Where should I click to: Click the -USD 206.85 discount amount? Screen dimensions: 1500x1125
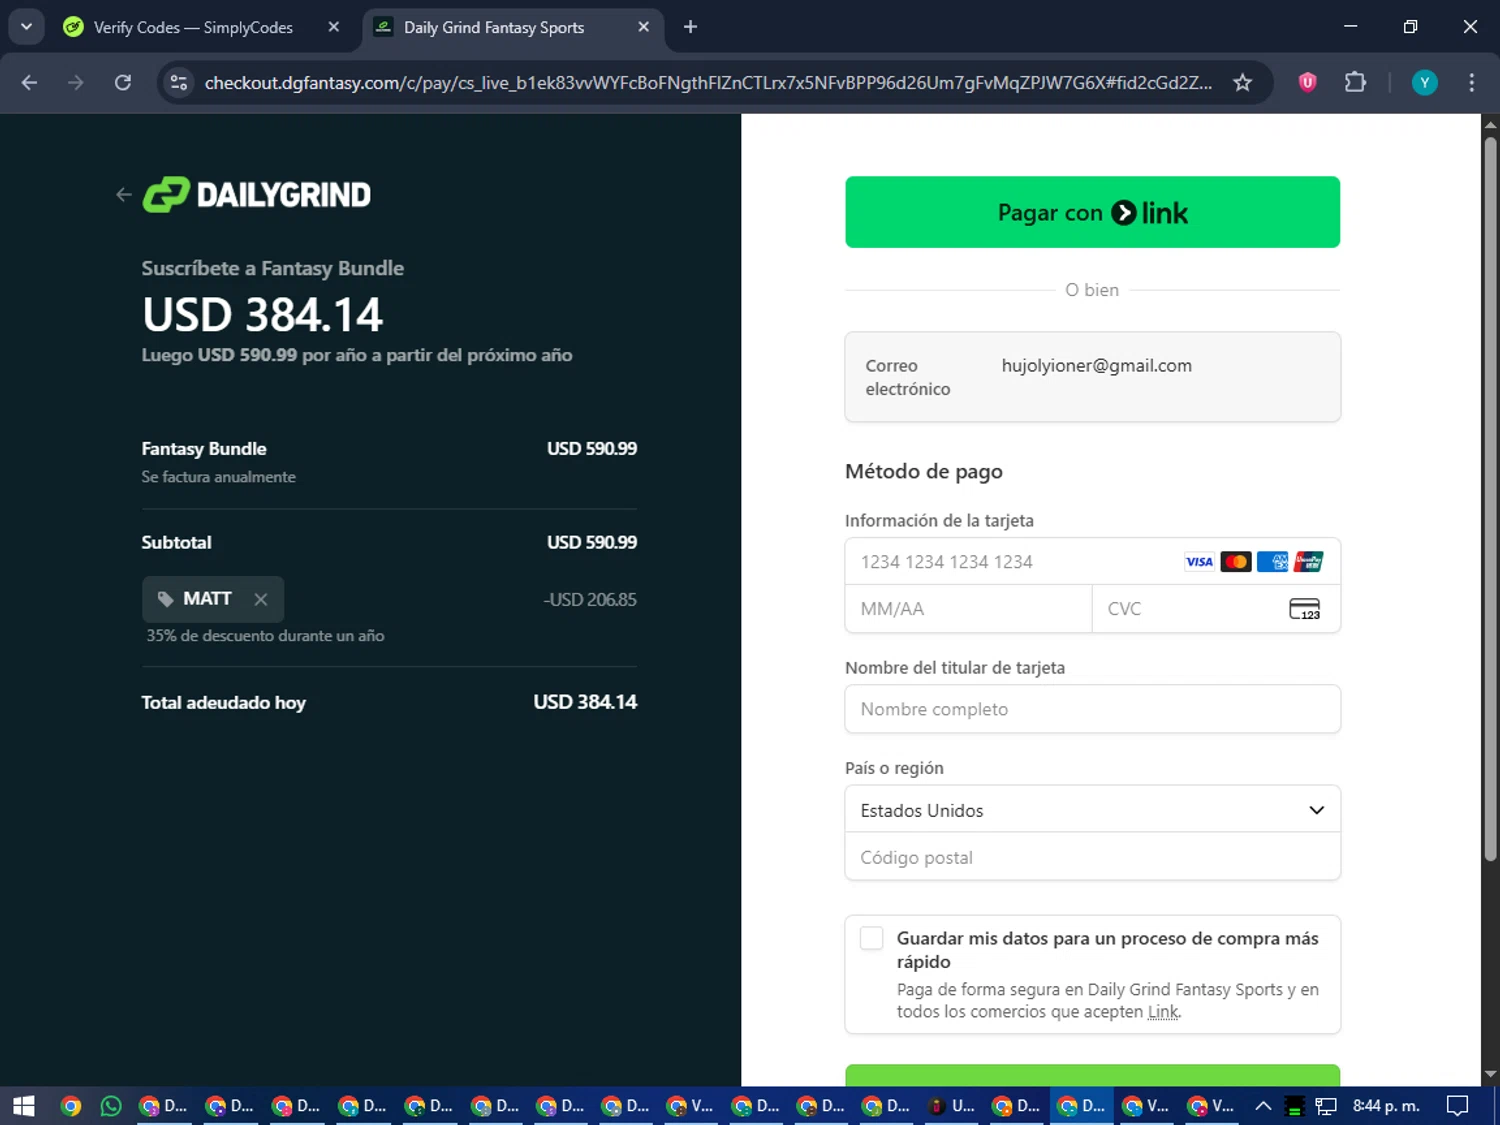point(590,600)
